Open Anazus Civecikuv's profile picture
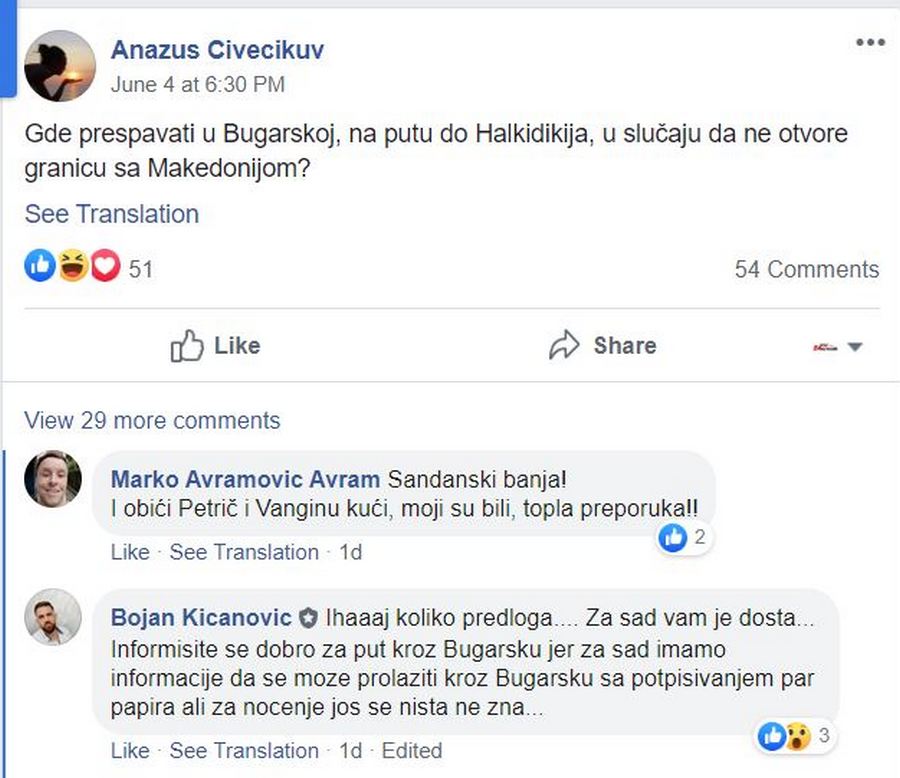Viewport: 900px width, 778px height. pyautogui.click(x=59, y=65)
